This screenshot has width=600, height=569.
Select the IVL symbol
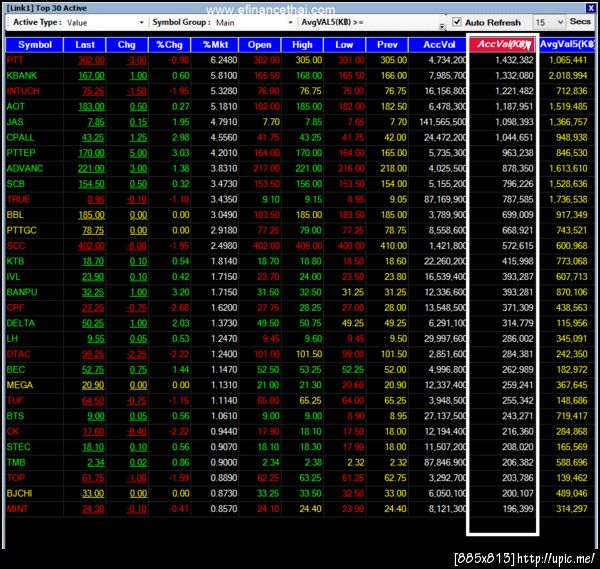(x=13, y=277)
